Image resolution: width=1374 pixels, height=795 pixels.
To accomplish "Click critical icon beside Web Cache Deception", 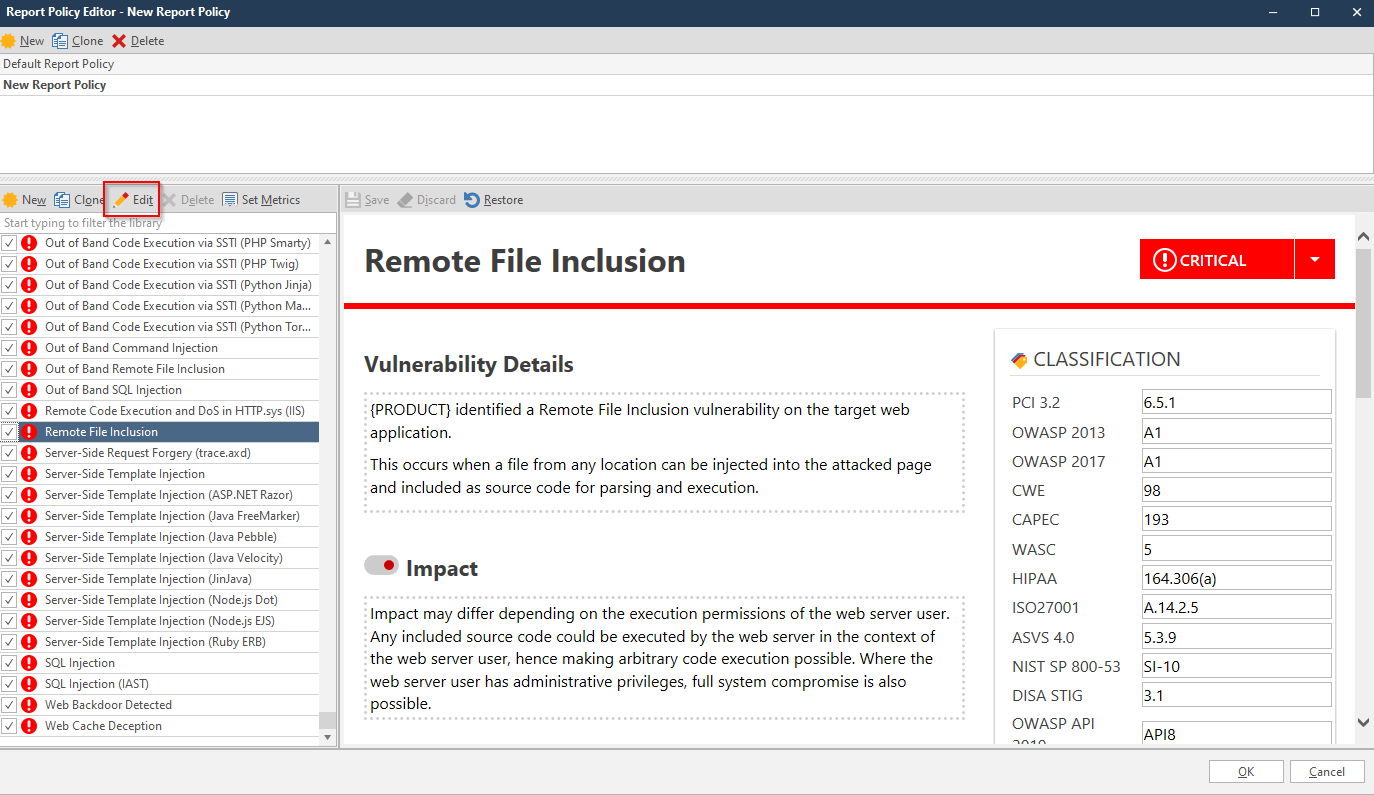I will coord(29,726).
